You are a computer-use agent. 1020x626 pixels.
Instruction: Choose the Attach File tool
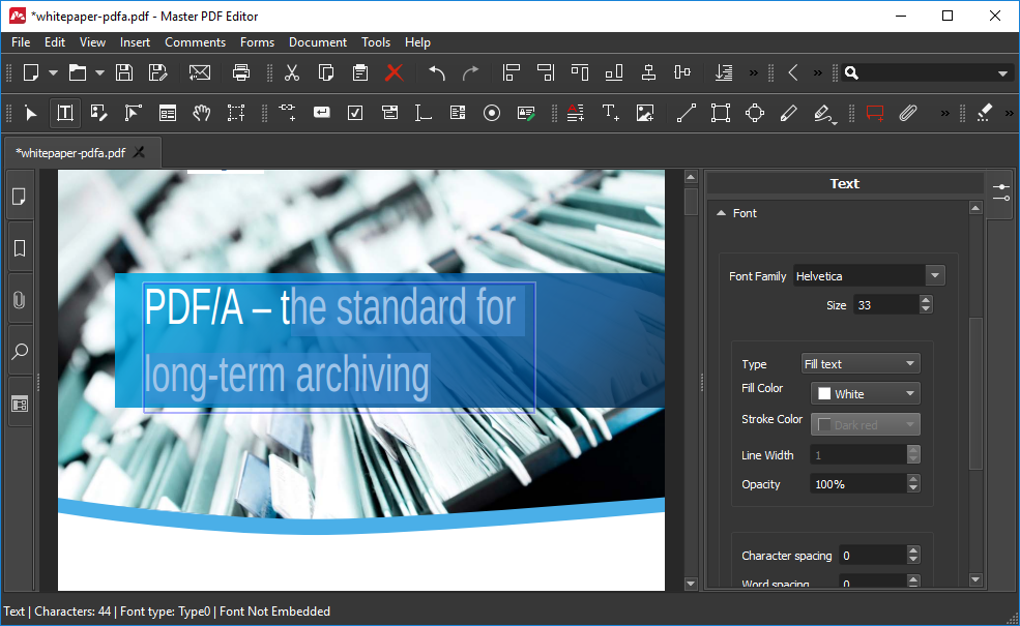(x=908, y=113)
